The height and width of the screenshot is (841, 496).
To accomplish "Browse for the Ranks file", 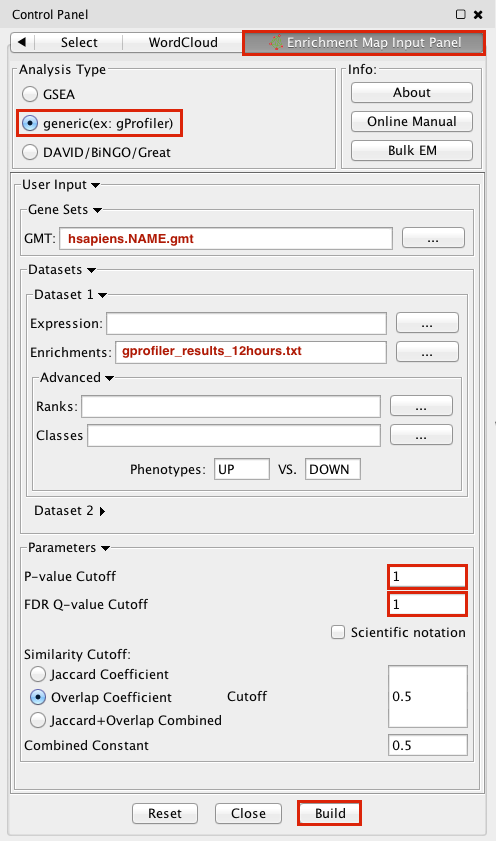I will (421, 406).
